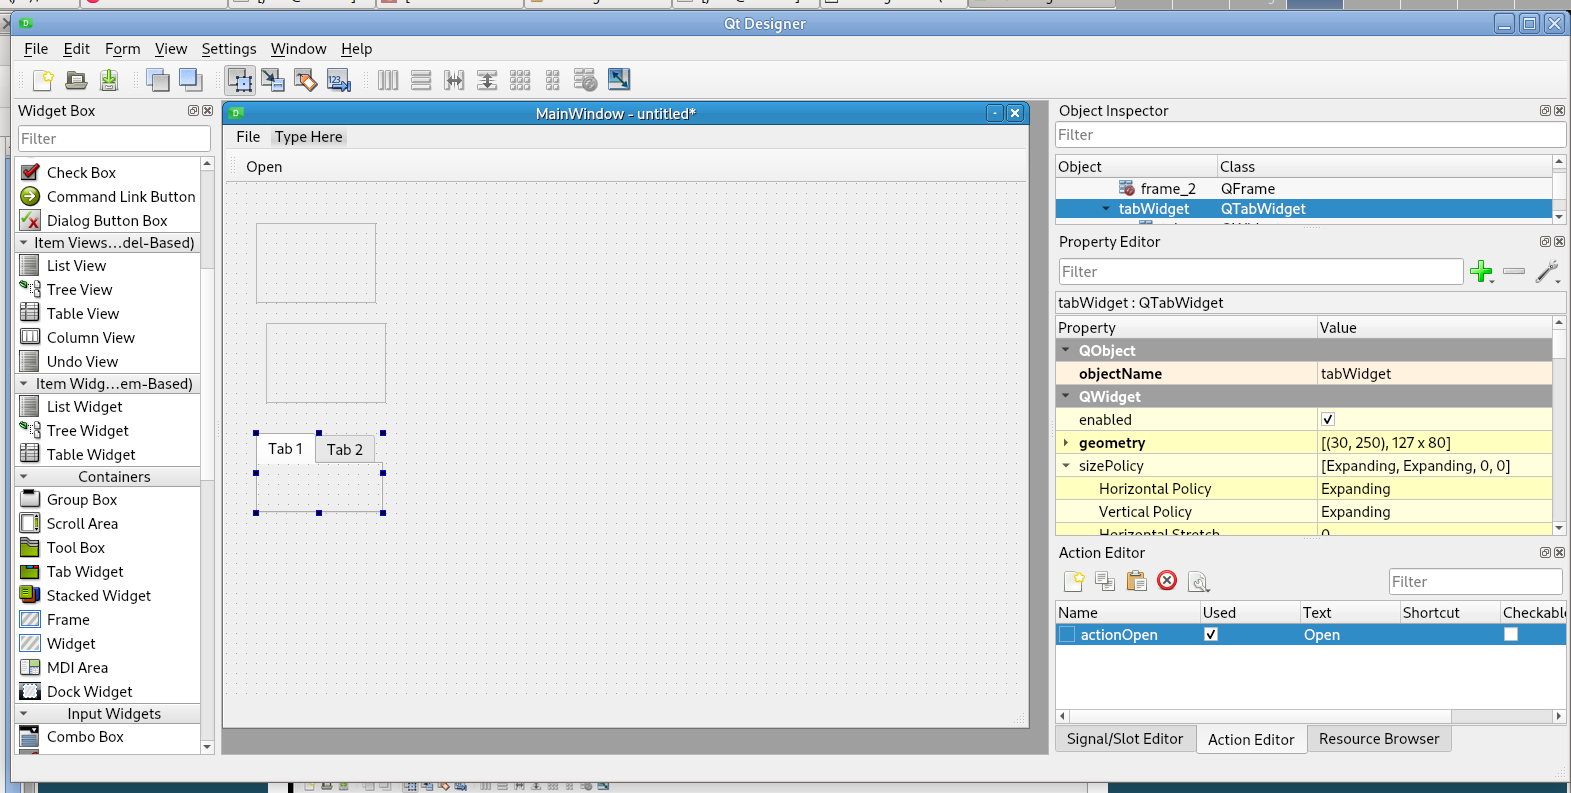Click the Open action on the form toolbar

[x=264, y=167]
